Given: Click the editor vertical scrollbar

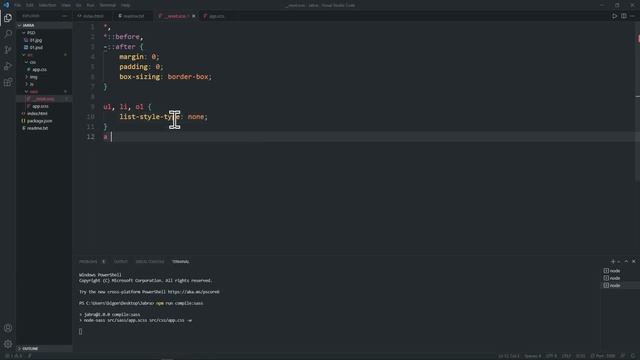Looking at the screenshot, I should click(x=638, y=102).
